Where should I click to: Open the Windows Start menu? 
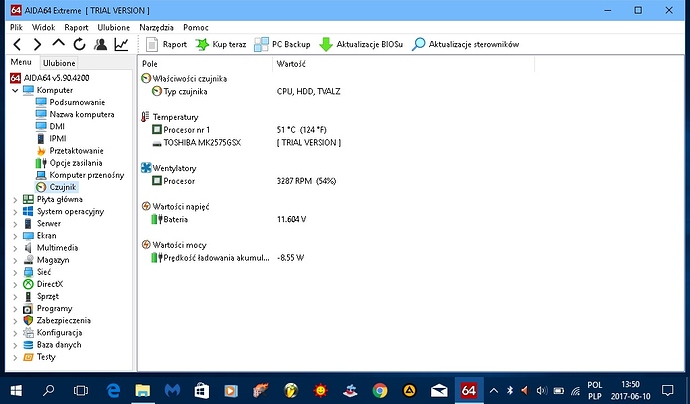pyautogui.click(x=16, y=390)
